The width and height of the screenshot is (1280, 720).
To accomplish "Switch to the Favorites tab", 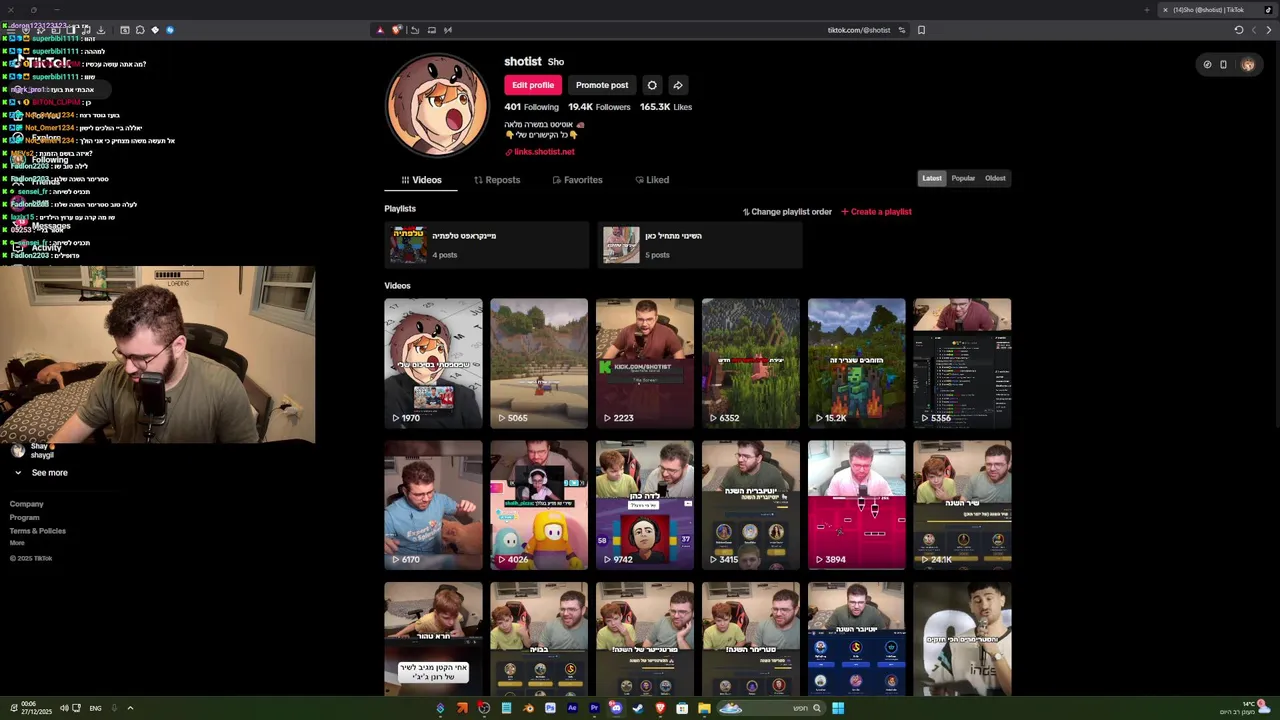I will (x=577, y=180).
